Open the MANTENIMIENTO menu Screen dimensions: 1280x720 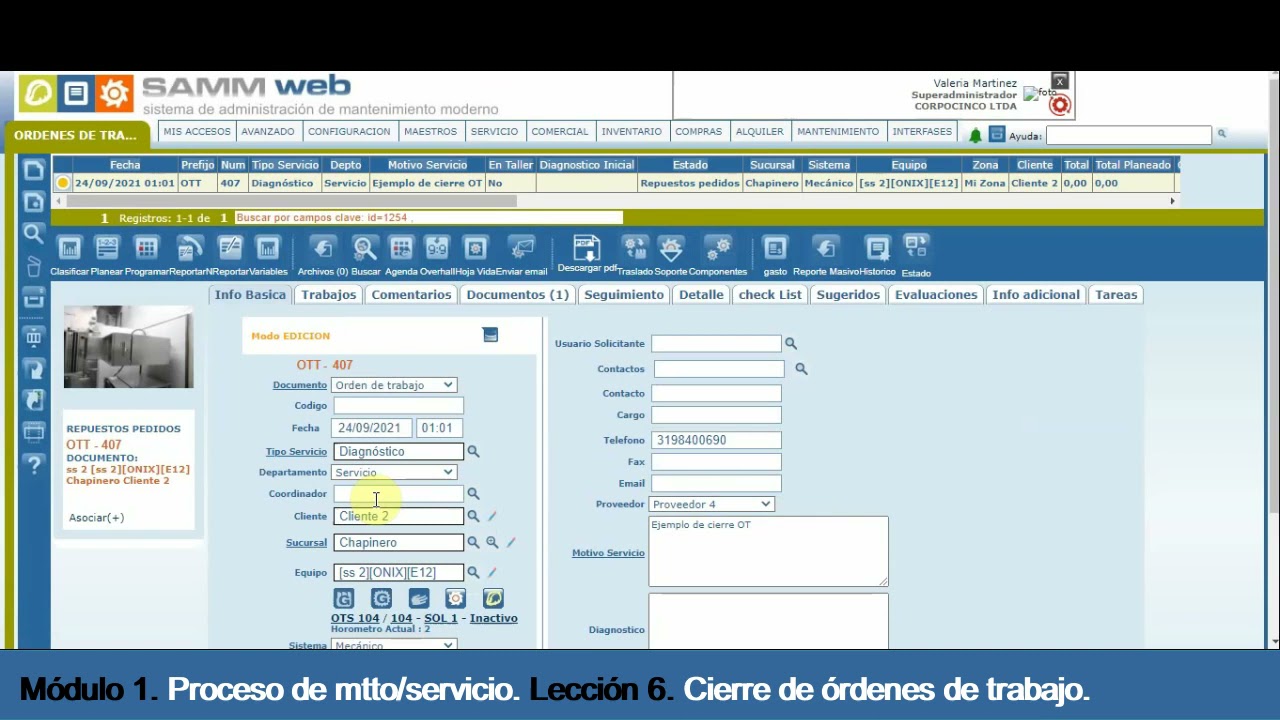(838, 132)
